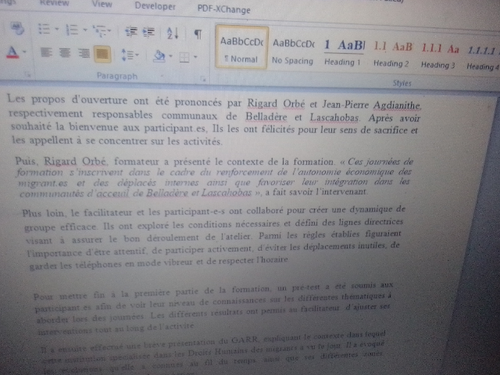This screenshot has width=500, height=375.
Task: Click the Shading paint bucket
Action: tap(159, 56)
